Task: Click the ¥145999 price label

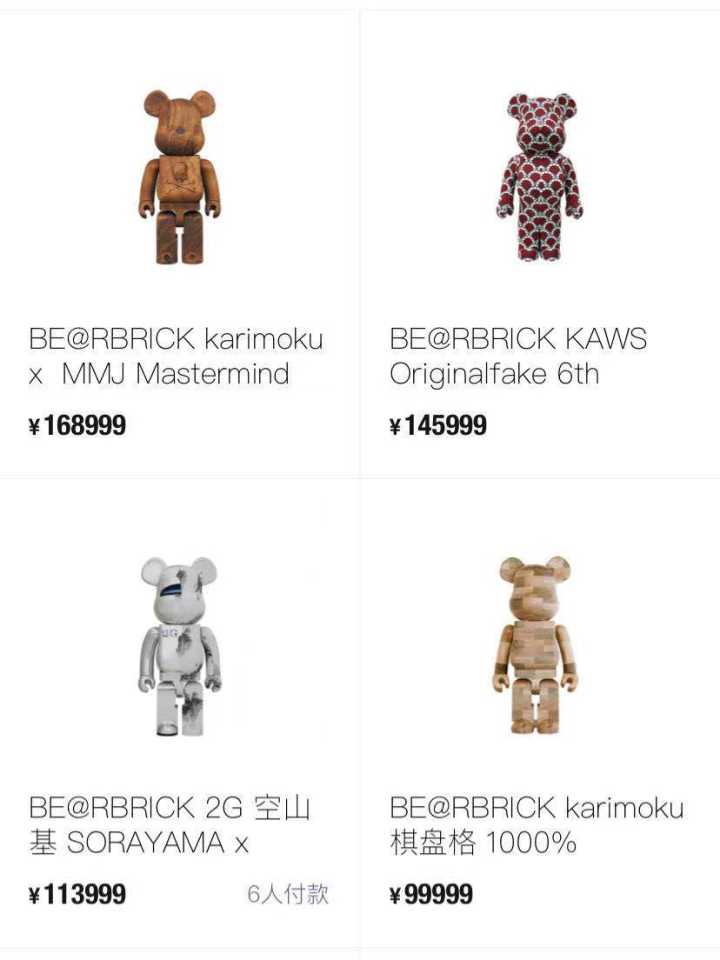Action: point(438,425)
